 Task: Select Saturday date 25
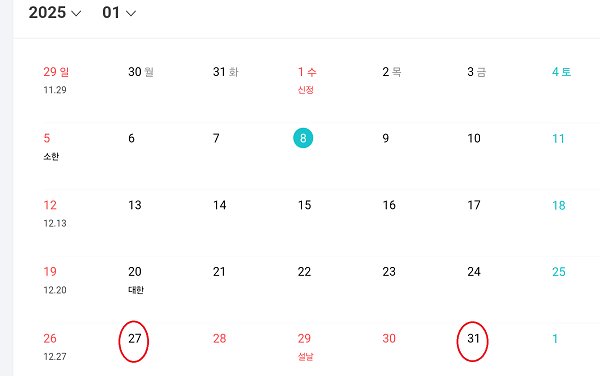click(x=559, y=272)
